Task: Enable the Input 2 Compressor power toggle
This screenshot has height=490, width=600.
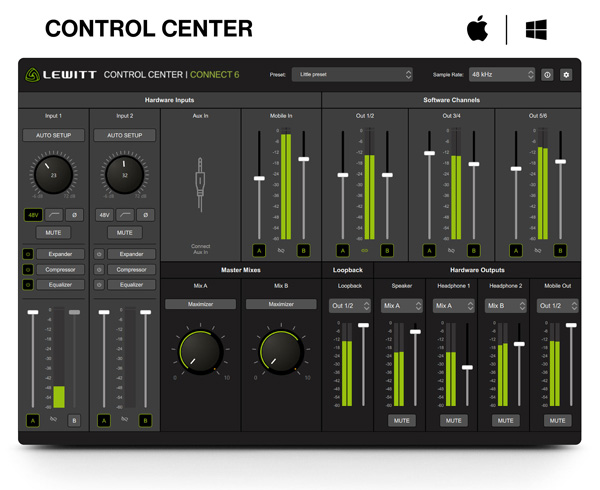Action: coord(99,269)
